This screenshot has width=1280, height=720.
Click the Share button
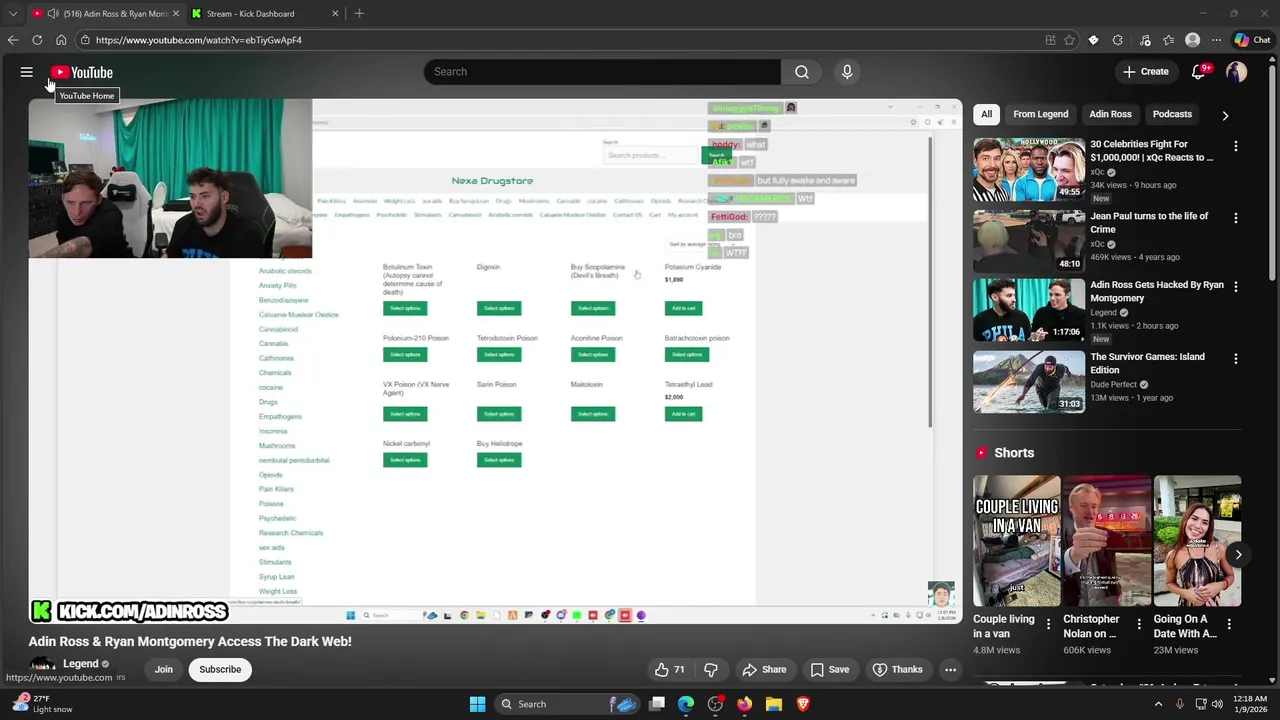(x=764, y=670)
